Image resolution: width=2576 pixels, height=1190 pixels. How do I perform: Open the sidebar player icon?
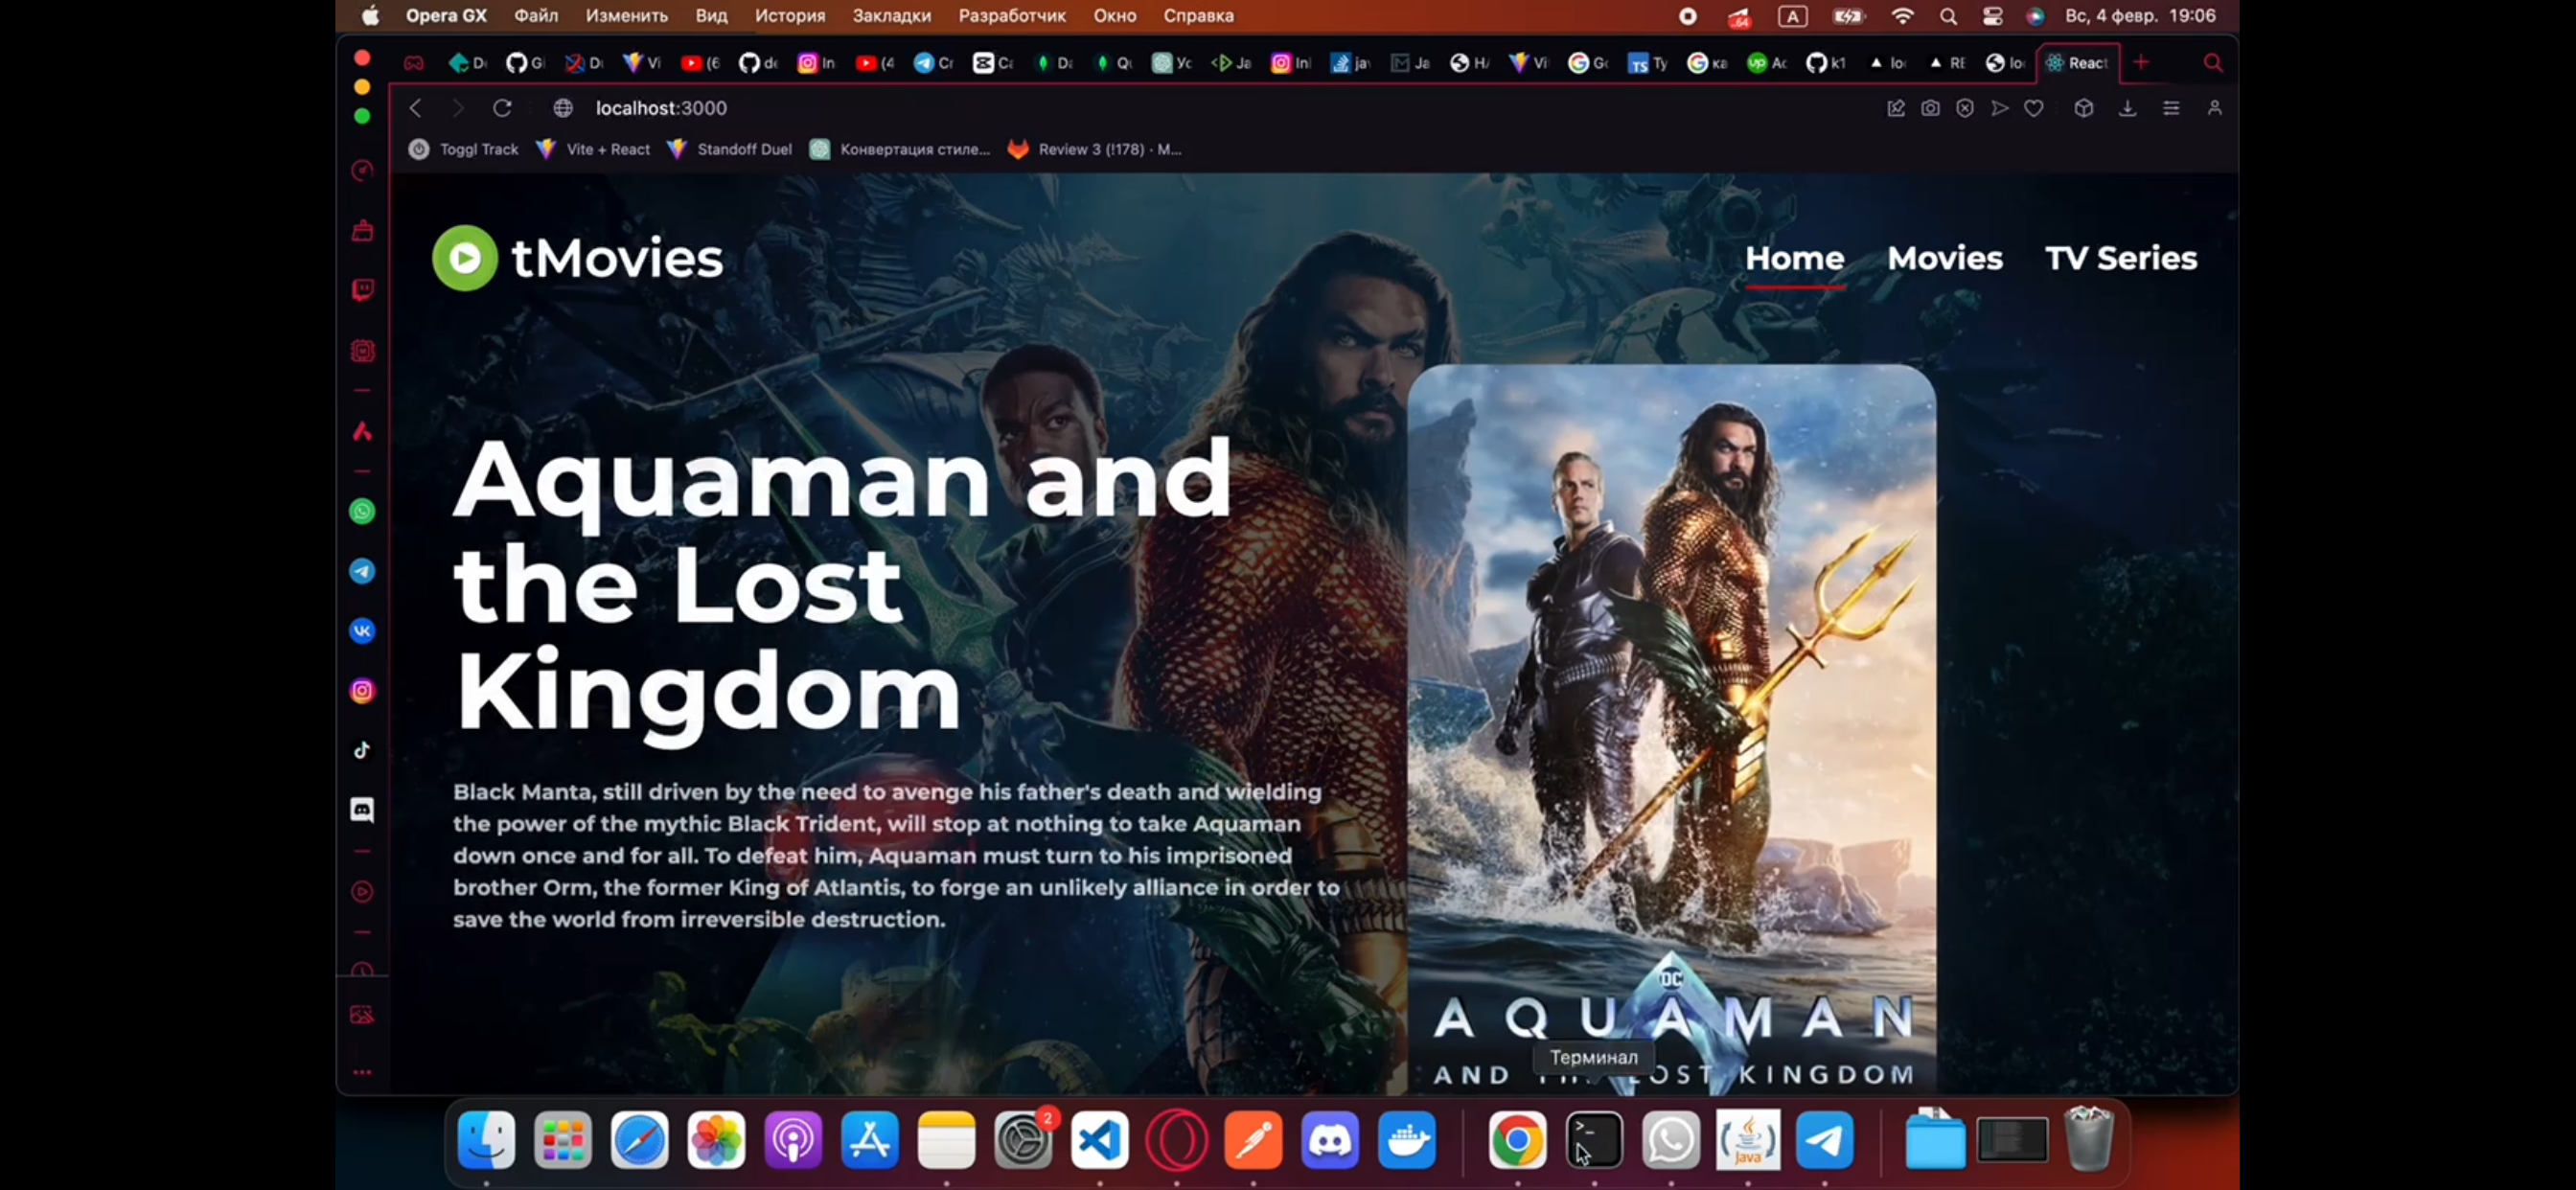point(362,891)
